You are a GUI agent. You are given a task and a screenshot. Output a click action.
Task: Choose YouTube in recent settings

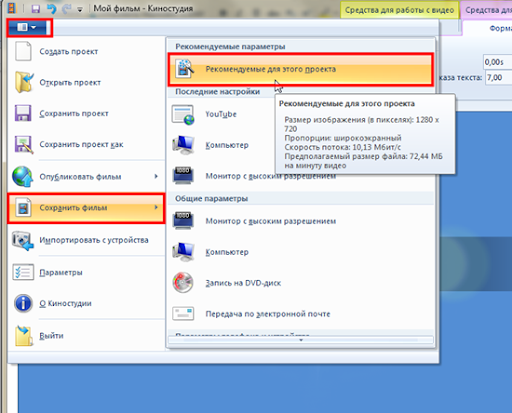pyautogui.click(x=222, y=114)
